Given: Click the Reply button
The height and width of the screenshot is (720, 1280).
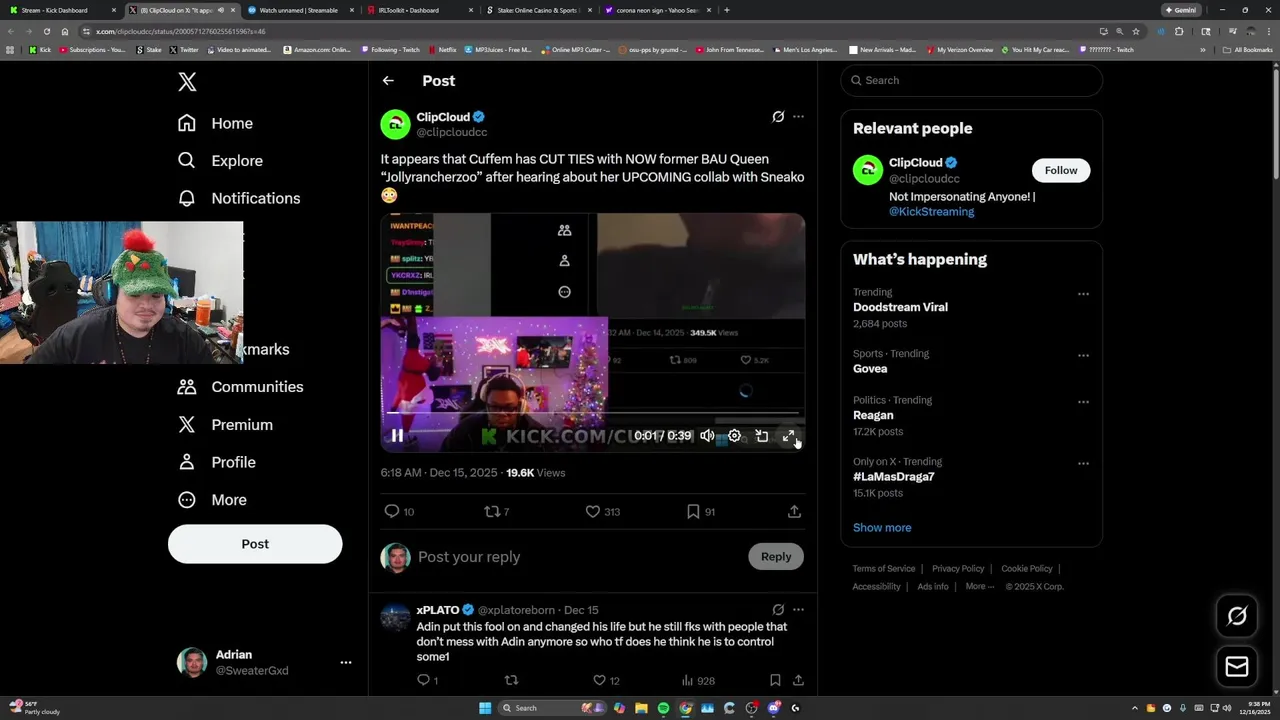Looking at the screenshot, I should pyautogui.click(x=776, y=557).
